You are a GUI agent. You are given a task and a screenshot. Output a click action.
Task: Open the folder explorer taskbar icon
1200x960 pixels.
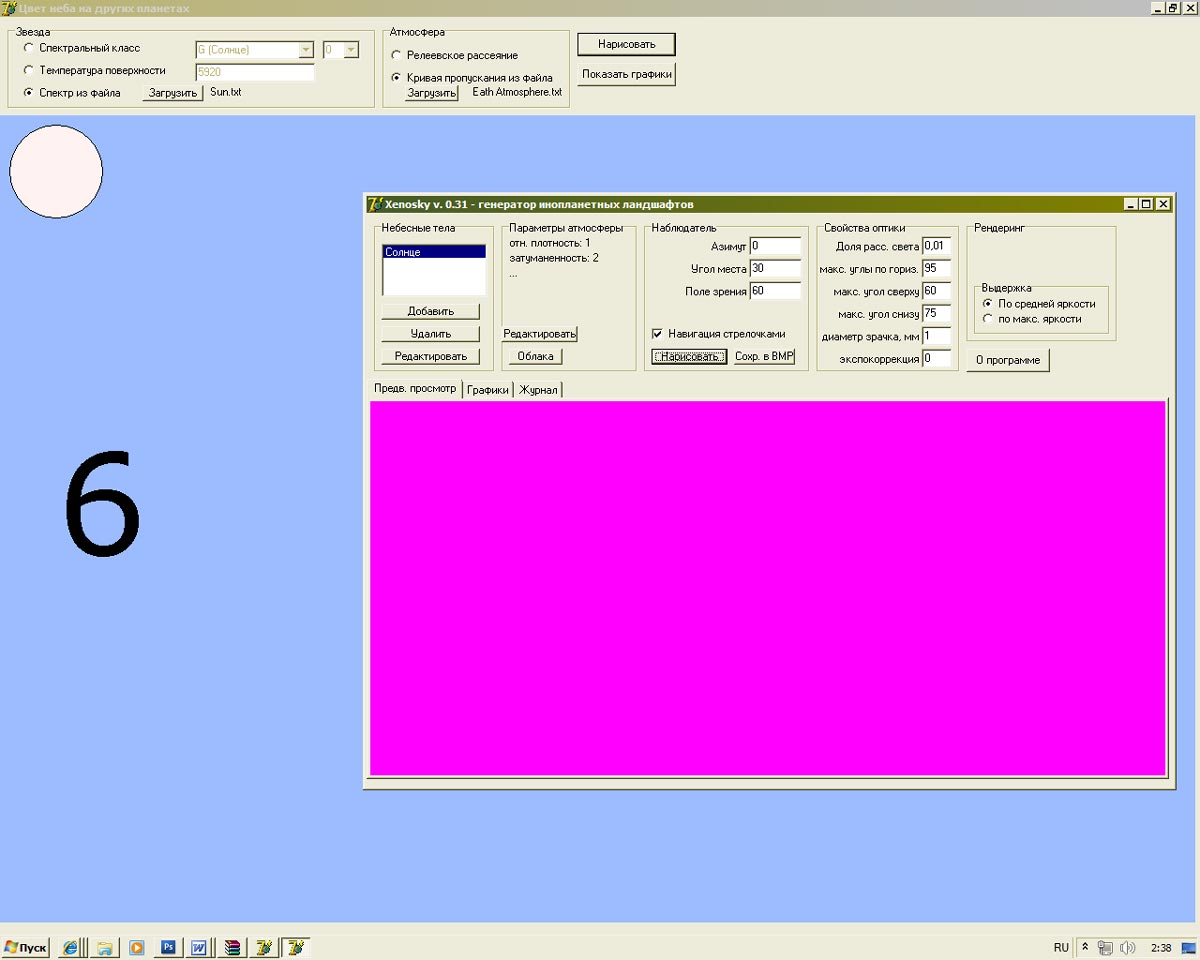(104, 947)
